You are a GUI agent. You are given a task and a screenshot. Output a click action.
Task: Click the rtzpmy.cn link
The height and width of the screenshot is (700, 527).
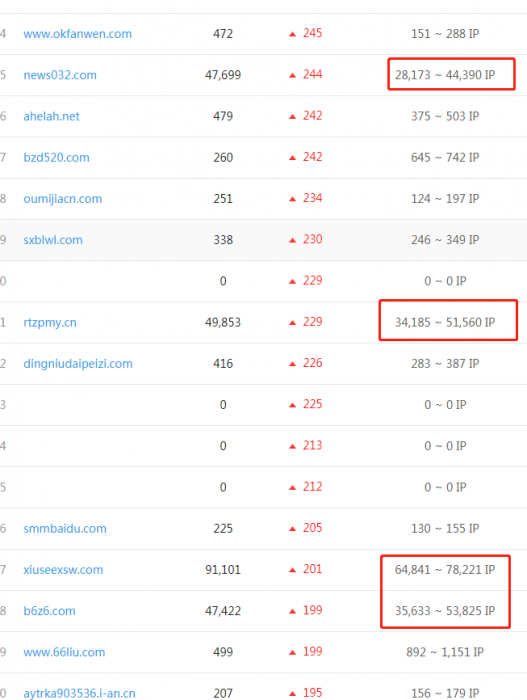(x=50, y=322)
